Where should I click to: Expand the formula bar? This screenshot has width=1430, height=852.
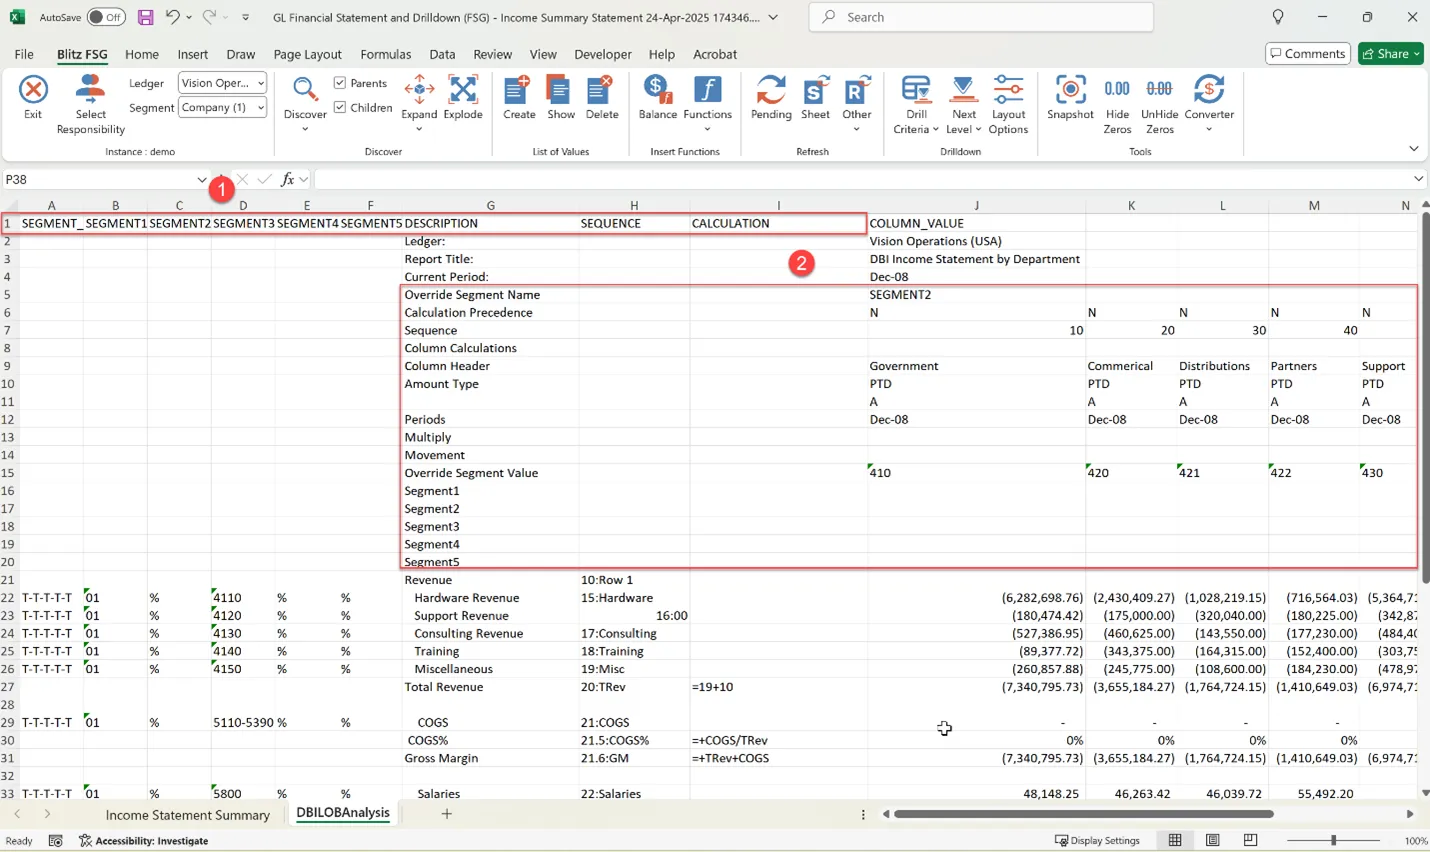1418,179
